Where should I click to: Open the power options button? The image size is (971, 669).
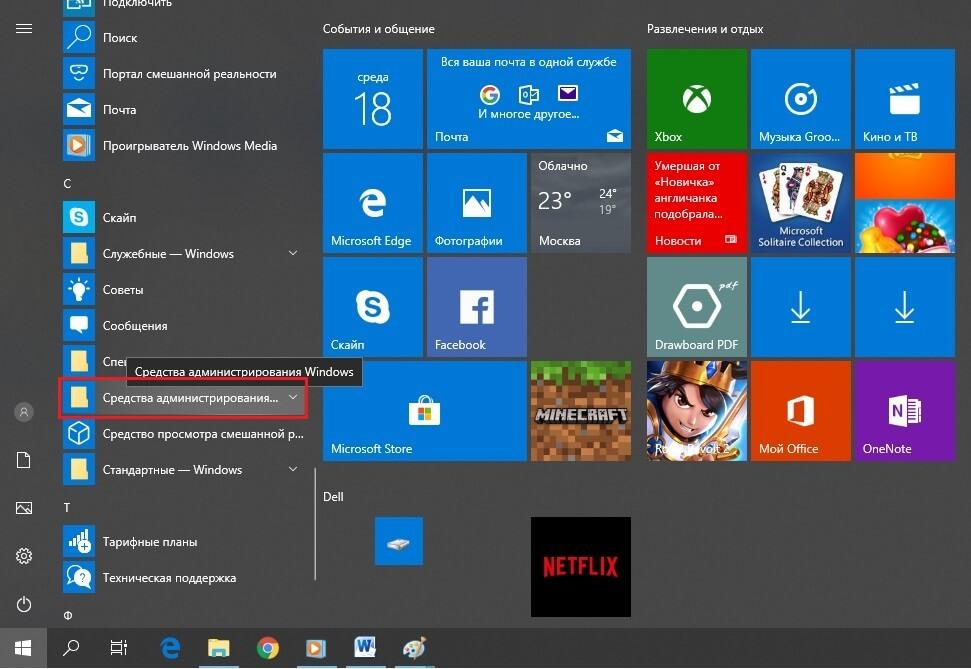pos(24,605)
